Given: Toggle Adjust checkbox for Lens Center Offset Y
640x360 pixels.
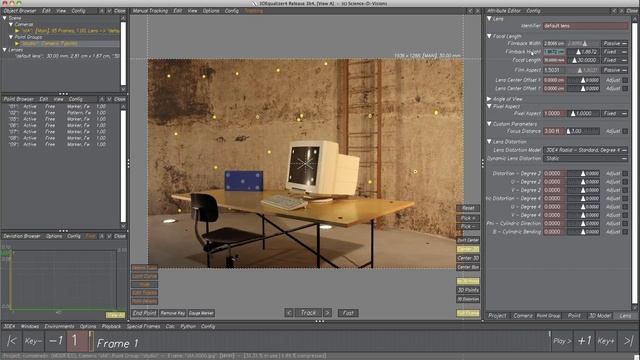Looking at the screenshot, I should click(x=625, y=89).
